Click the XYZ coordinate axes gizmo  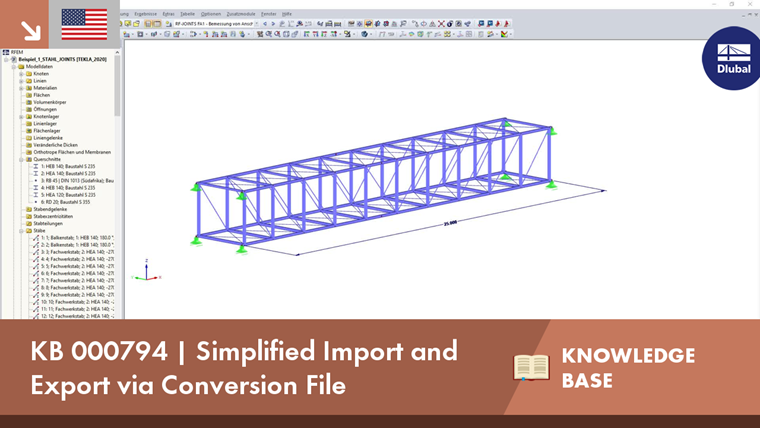[x=146, y=271]
